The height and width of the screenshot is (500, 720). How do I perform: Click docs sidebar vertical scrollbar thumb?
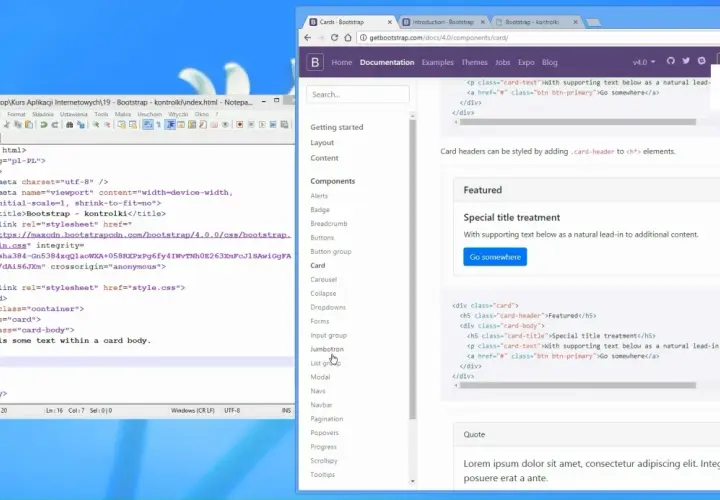[x=412, y=270]
